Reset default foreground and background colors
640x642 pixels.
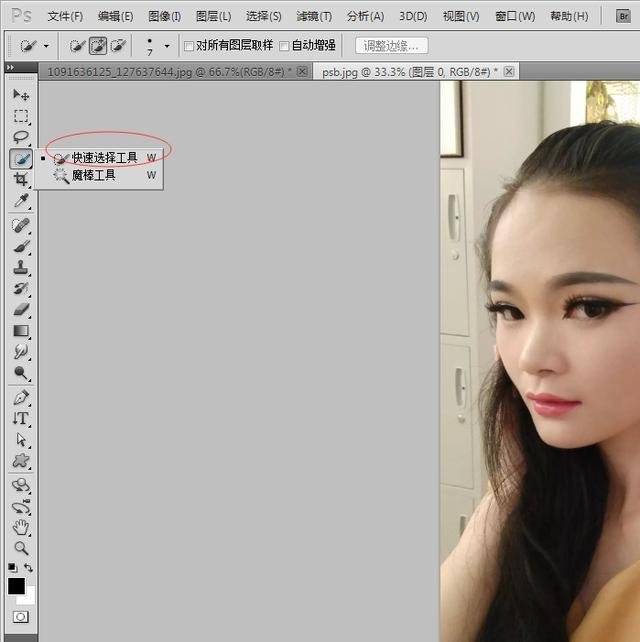(x=12, y=567)
